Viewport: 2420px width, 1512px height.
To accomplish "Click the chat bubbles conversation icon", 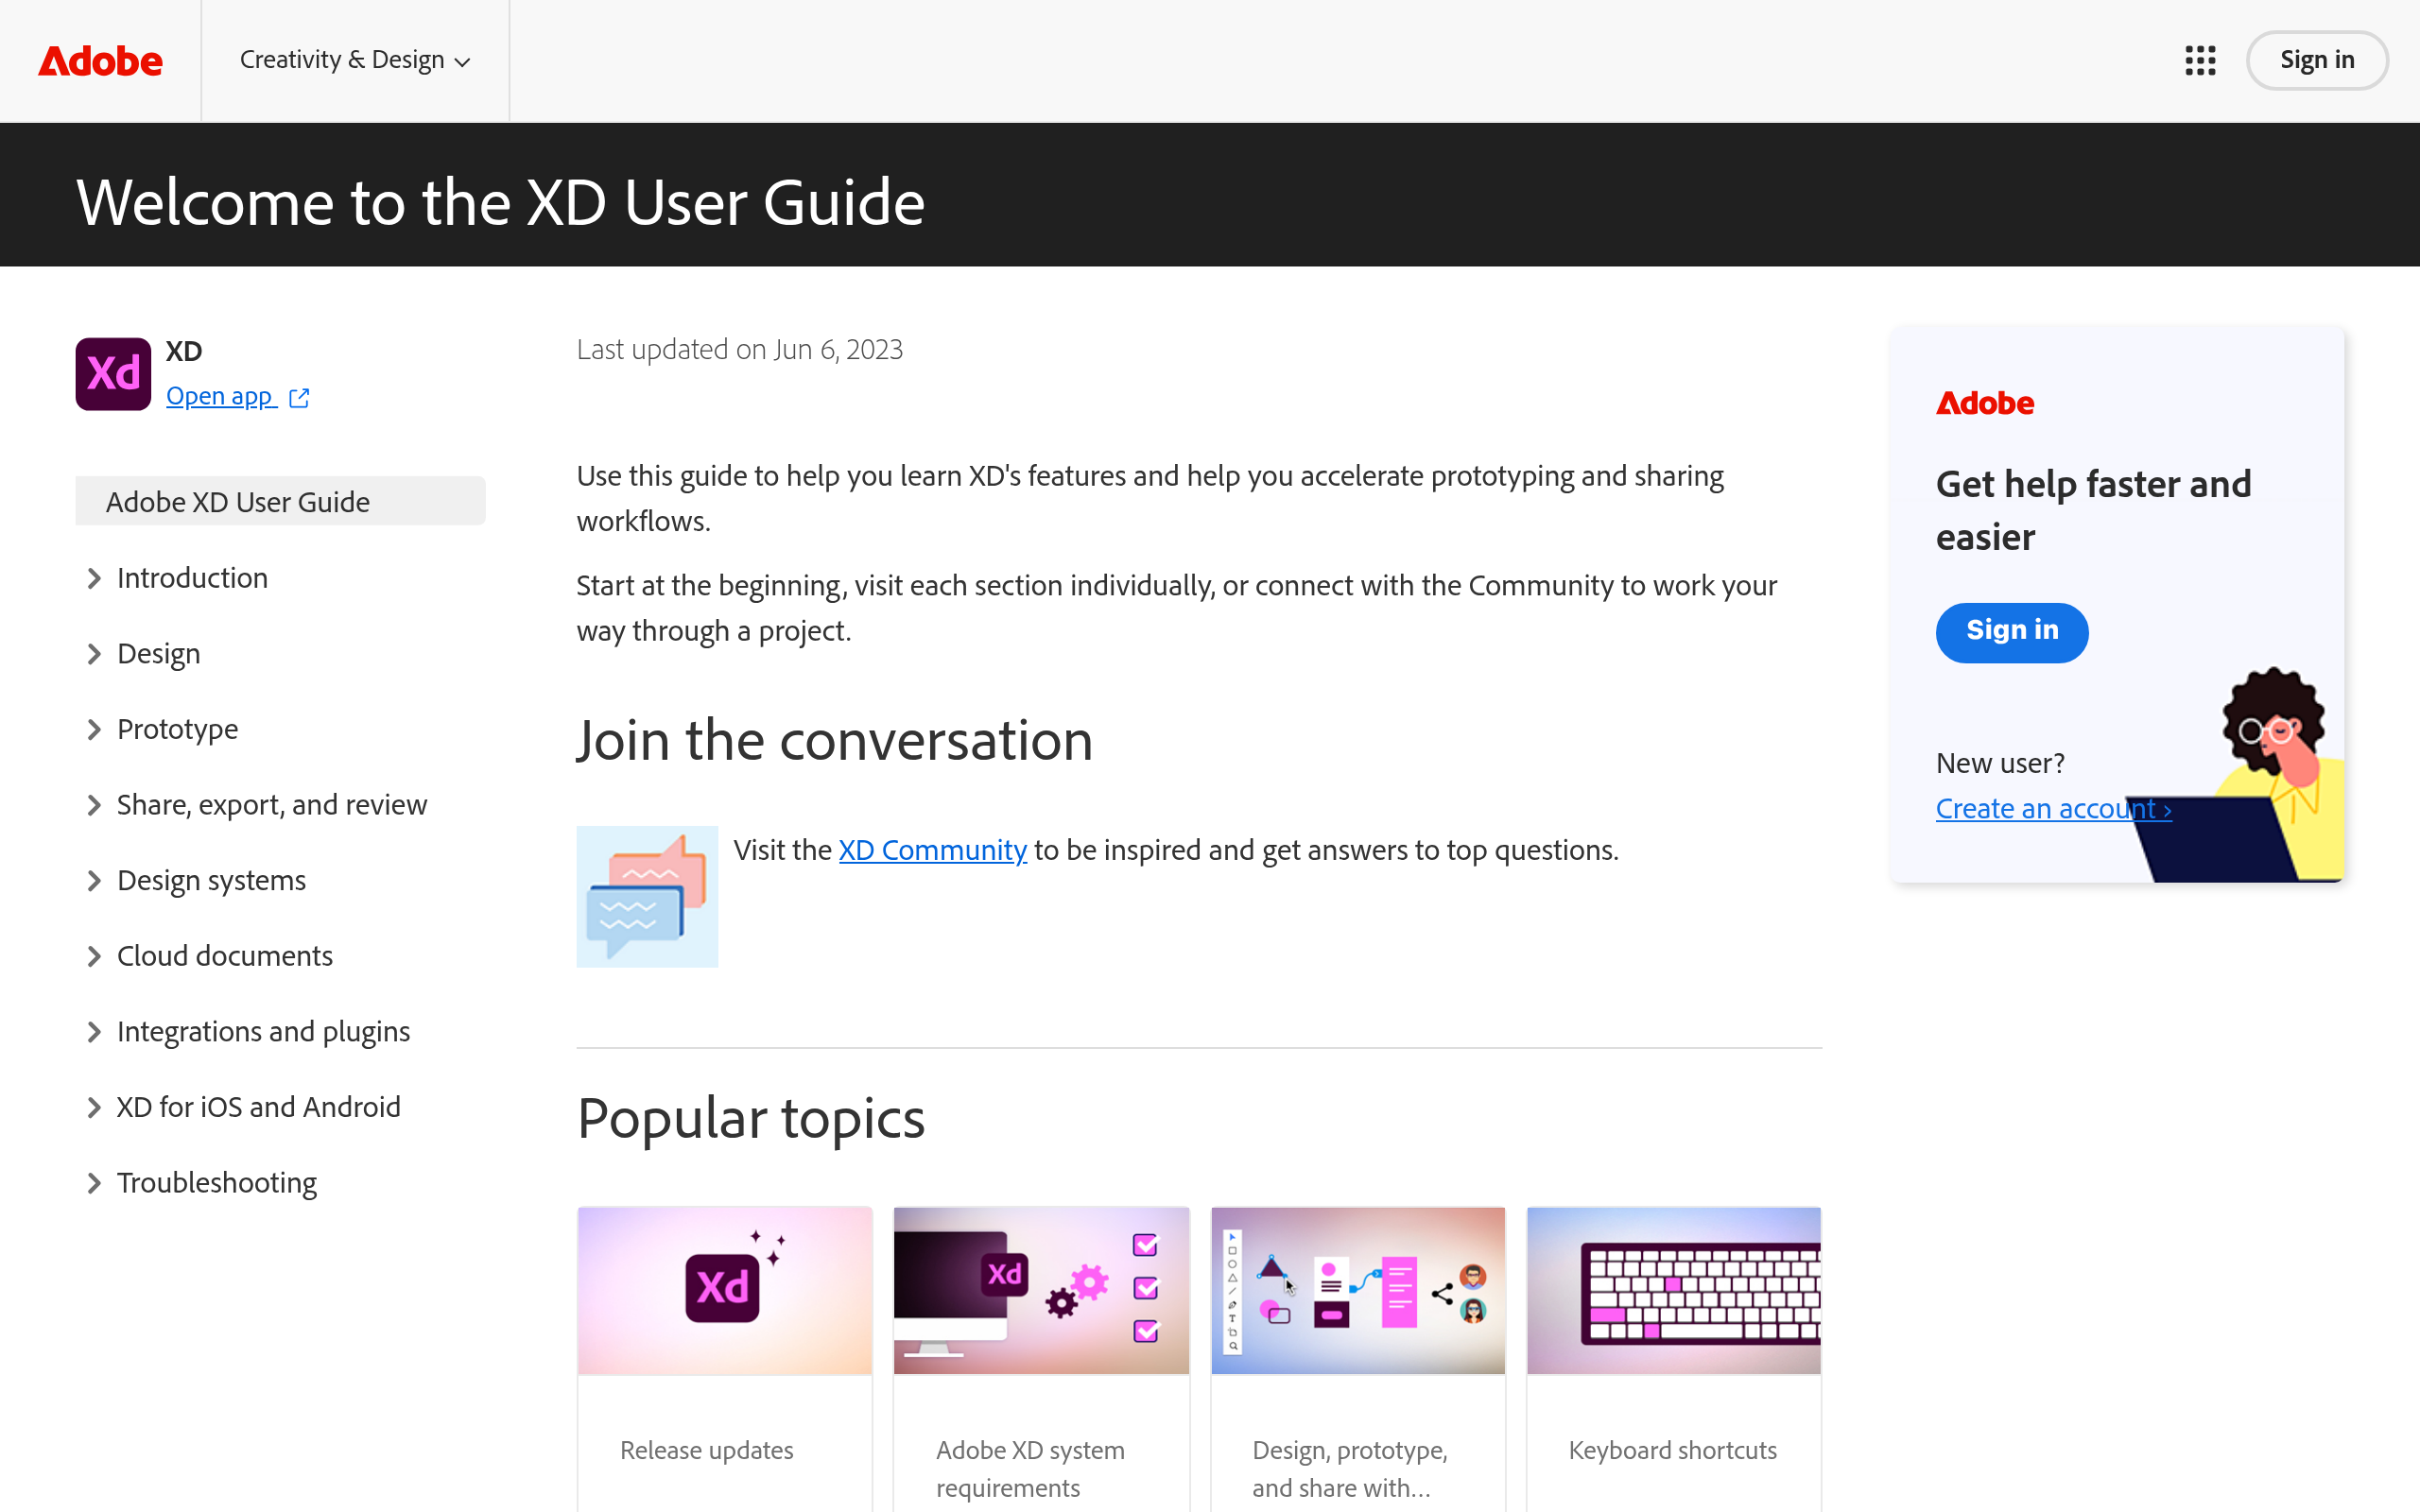I will pyautogui.click(x=647, y=896).
